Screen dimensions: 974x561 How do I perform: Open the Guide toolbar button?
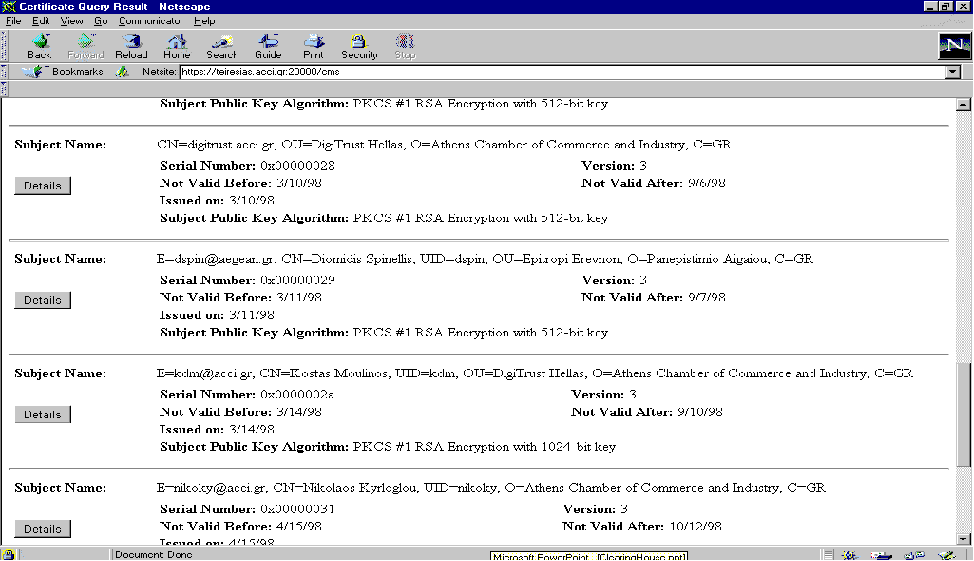[268, 46]
